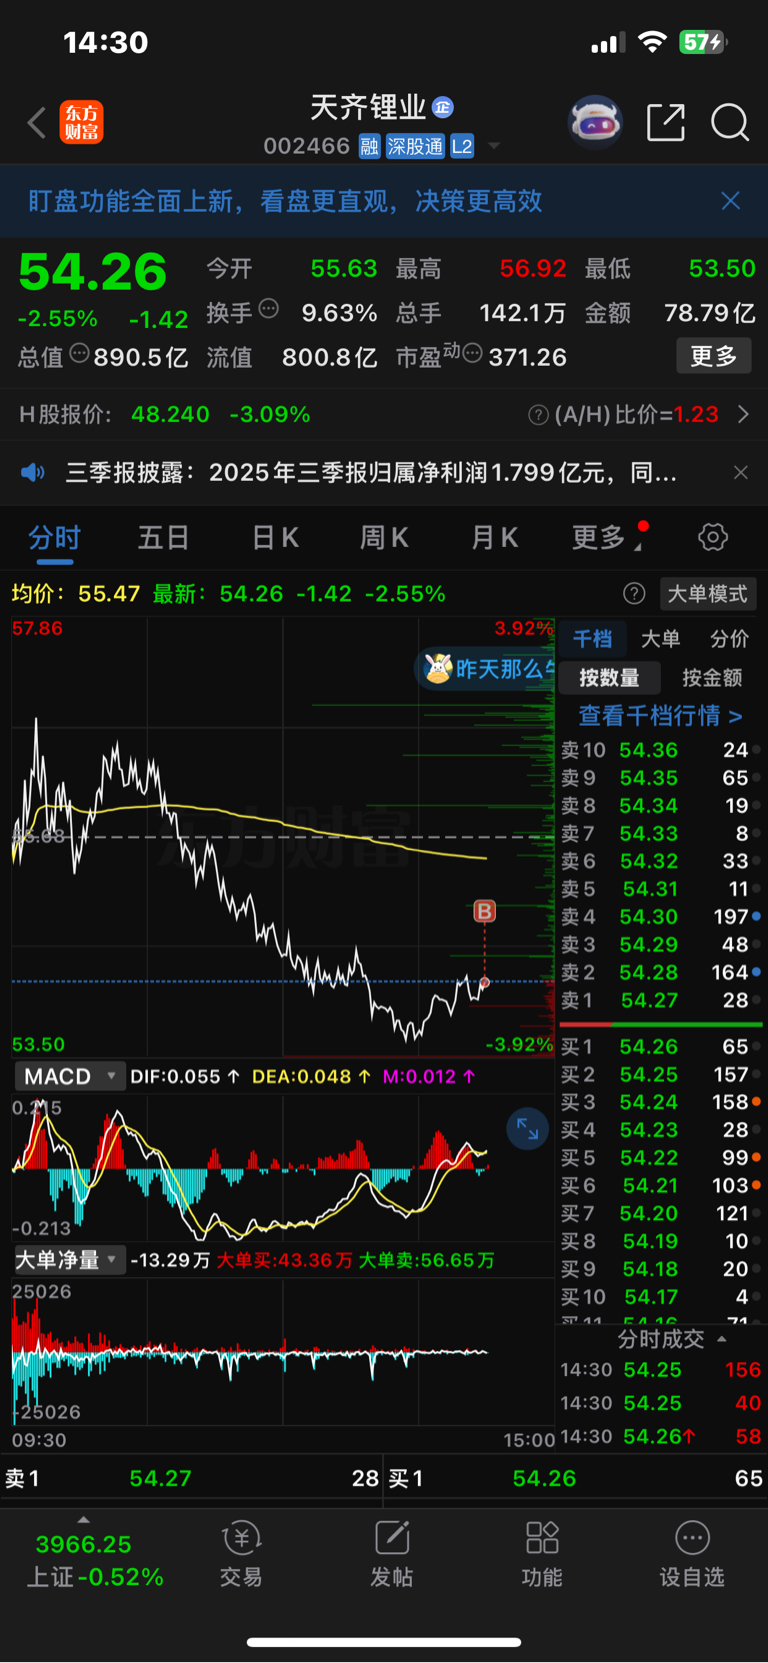Expand the MACD chart fullscreen icon
Image resolution: width=768 pixels, height=1663 pixels.
pos(527,1130)
